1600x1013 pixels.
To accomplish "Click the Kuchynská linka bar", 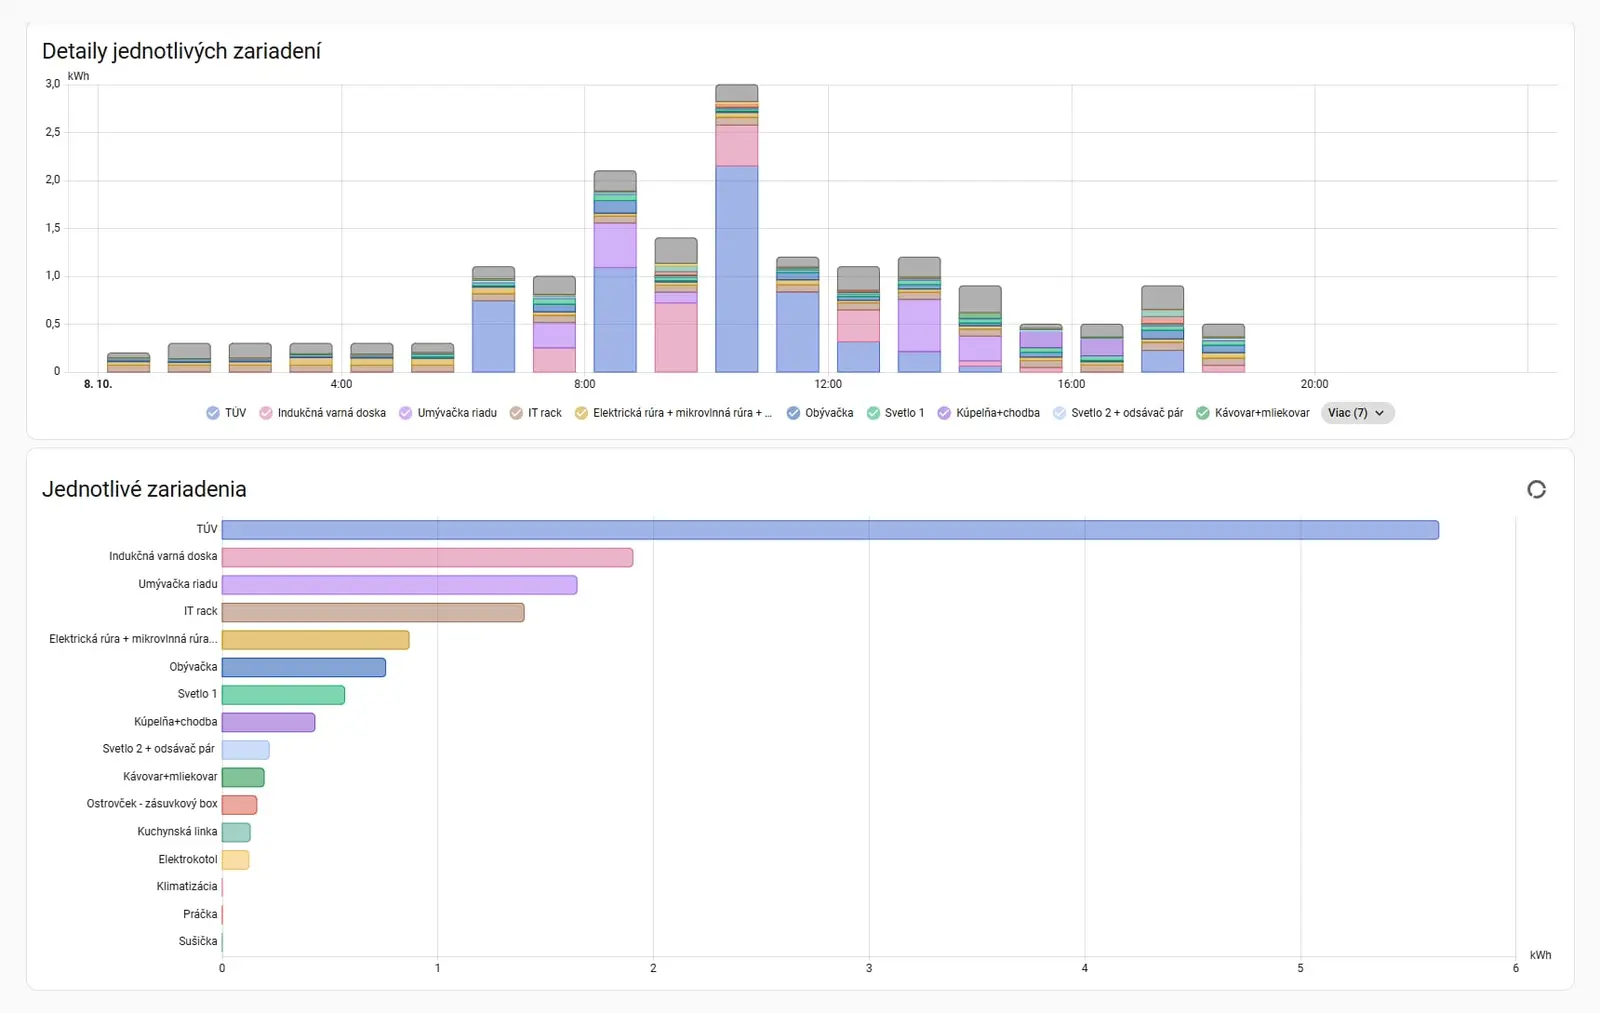I will 236,832.
